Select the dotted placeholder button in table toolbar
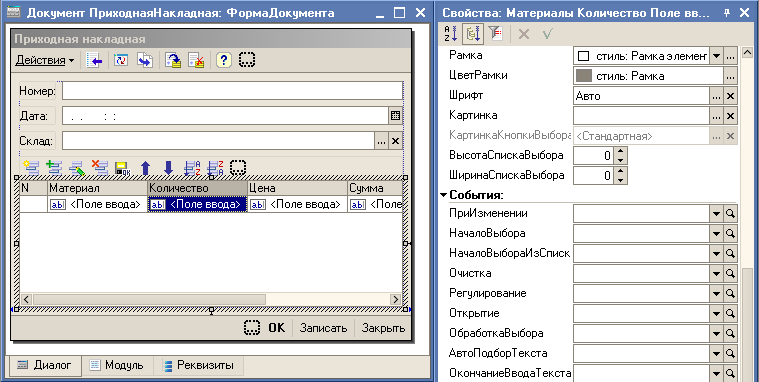Image resolution: width=759 pixels, height=382 pixels. pos(238,168)
